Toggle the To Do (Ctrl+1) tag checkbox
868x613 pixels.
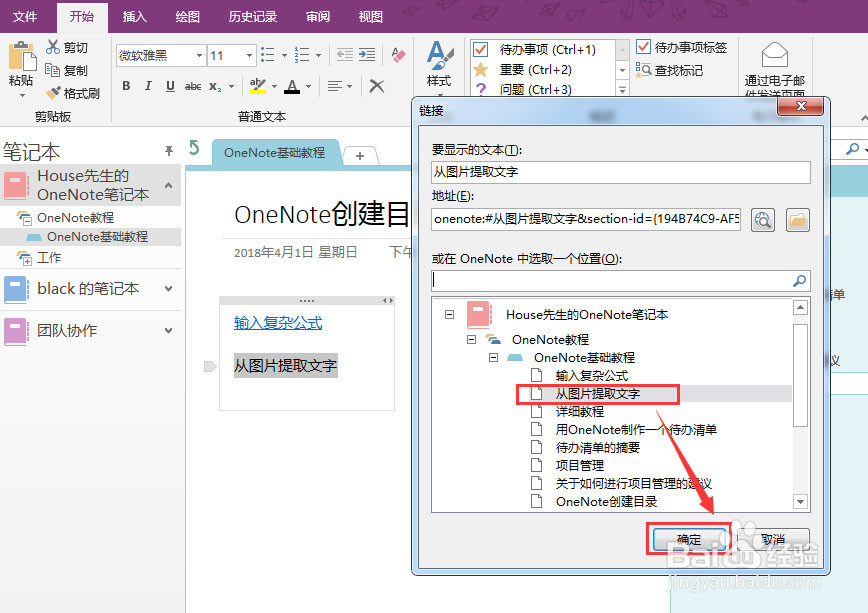(480, 49)
